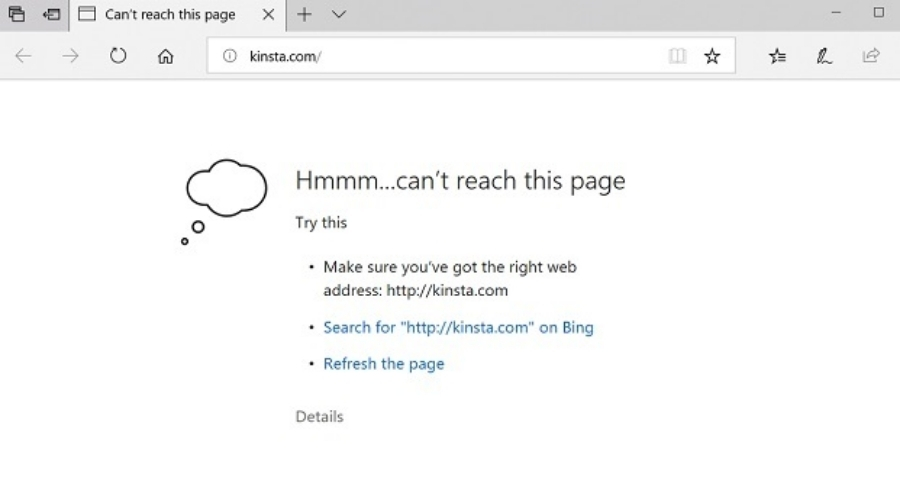Expand the tab previews chevron
This screenshot has height=500, width=900.
[x=338, y=15]
